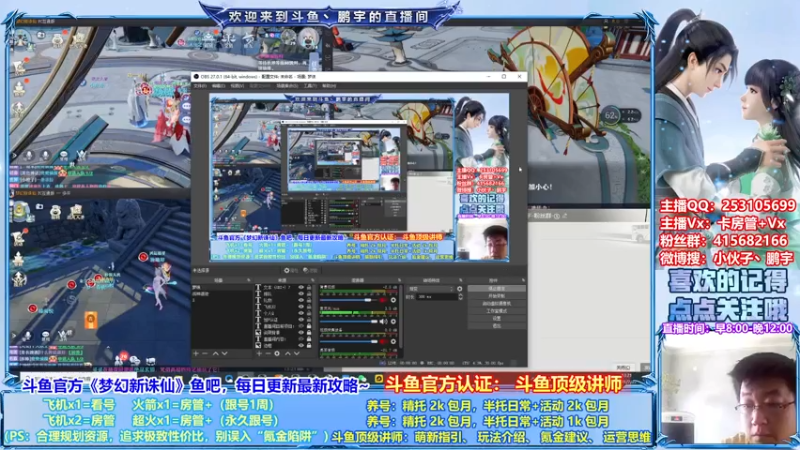Unlock the 边框 source
Image resolution: width=800 pixels, height=450 pixels.
click(309, 345)
